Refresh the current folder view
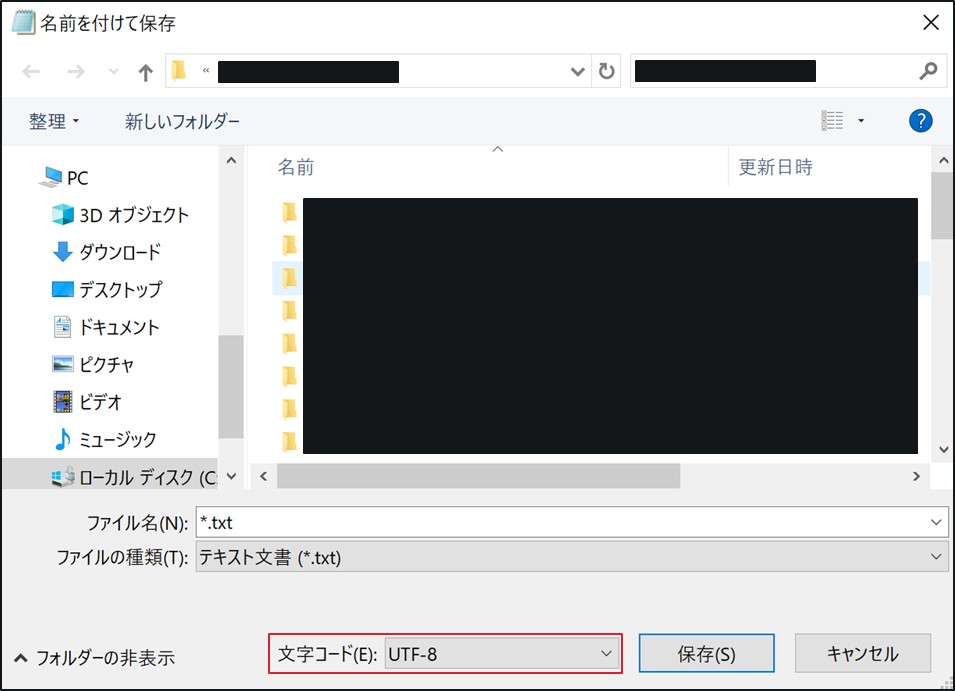Screen dimensions: 955x691 tap(606, 71)
